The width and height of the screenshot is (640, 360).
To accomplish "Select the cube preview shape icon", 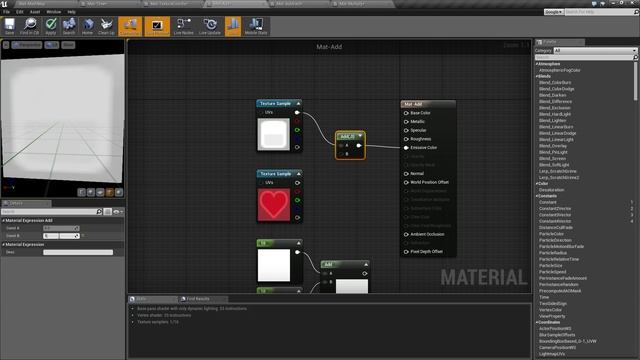I will [110, 192].
